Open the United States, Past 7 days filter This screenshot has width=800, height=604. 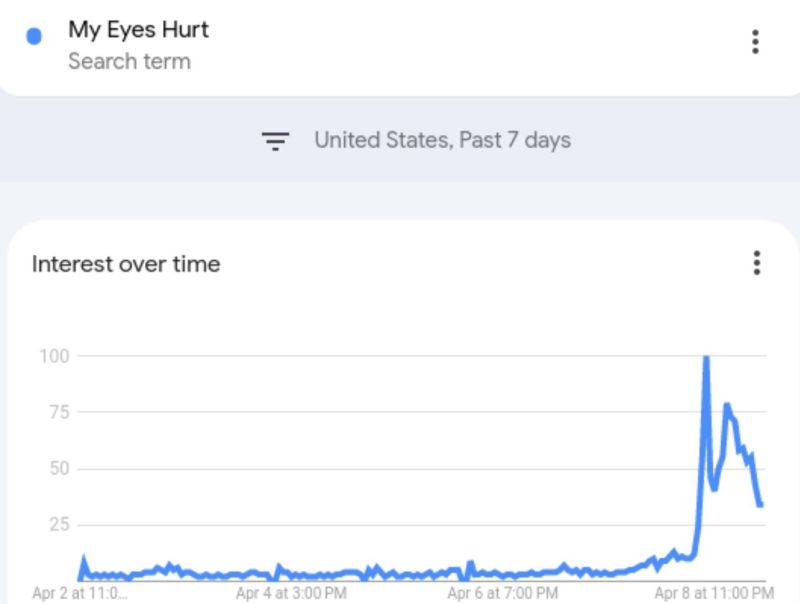tap(442, 140)
